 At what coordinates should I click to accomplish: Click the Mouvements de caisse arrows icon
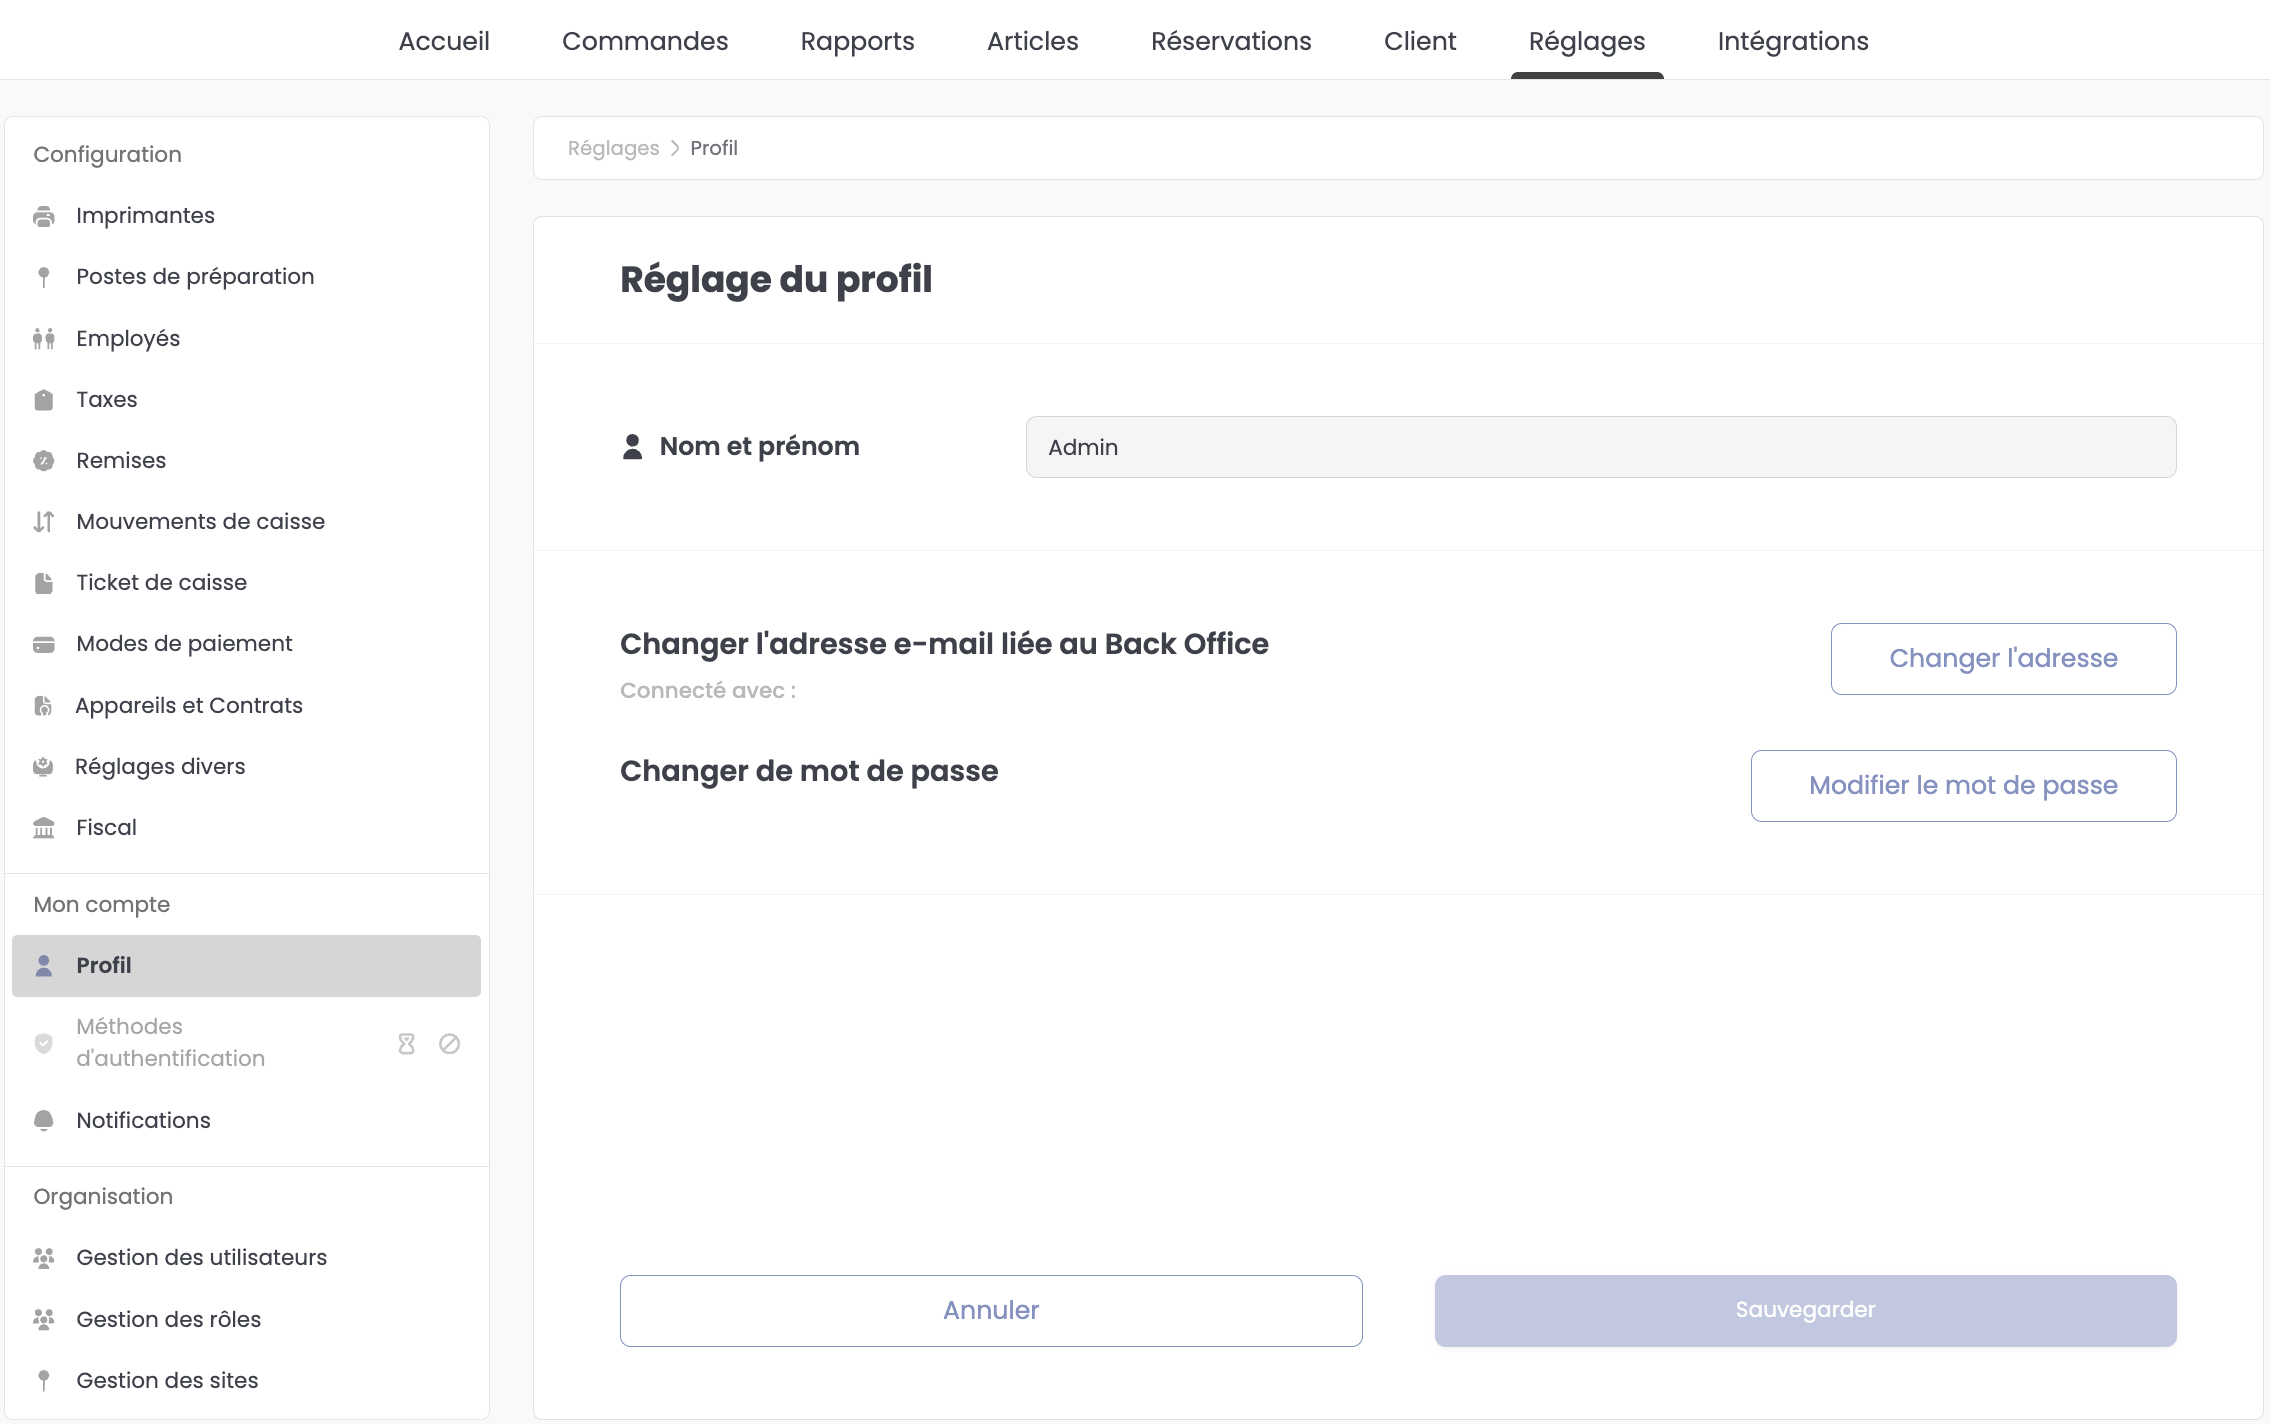point(44,522)
